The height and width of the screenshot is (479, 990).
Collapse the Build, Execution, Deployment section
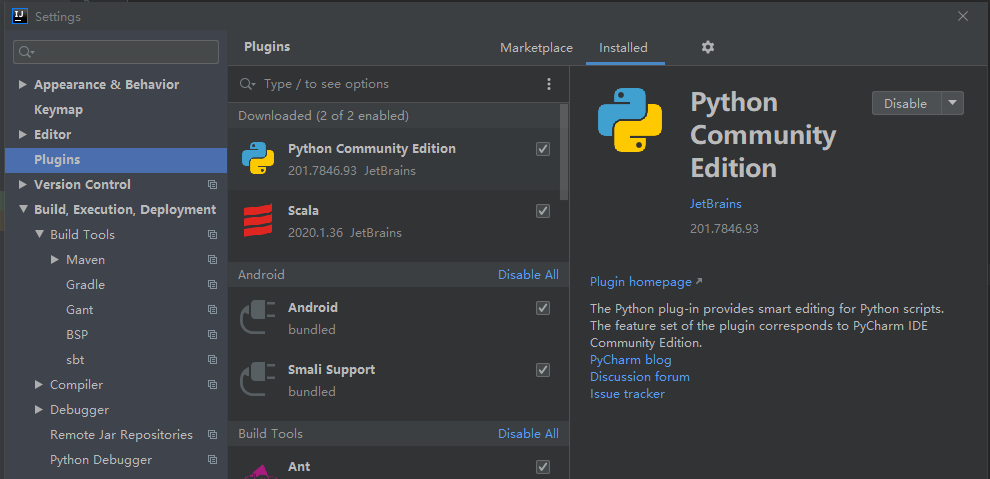tap(23, 210)
